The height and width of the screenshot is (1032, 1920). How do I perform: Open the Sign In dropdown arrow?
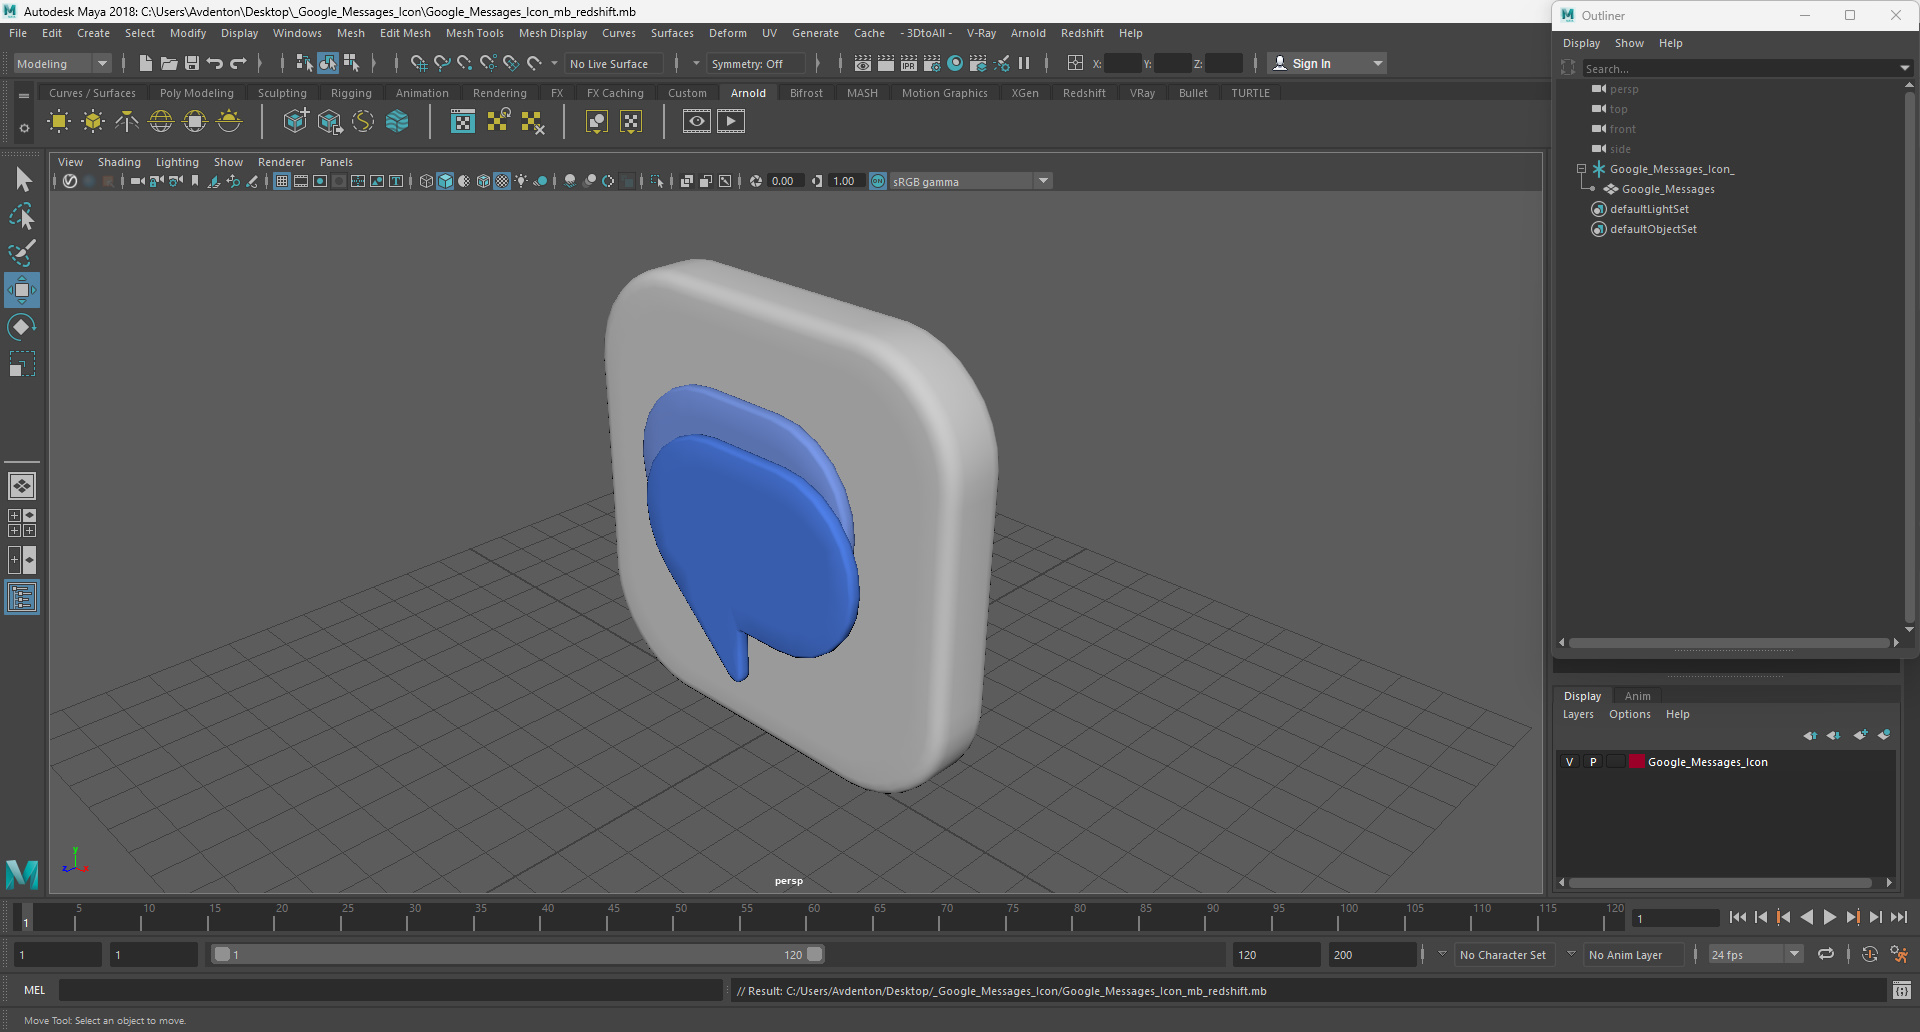coord(1378,63)
